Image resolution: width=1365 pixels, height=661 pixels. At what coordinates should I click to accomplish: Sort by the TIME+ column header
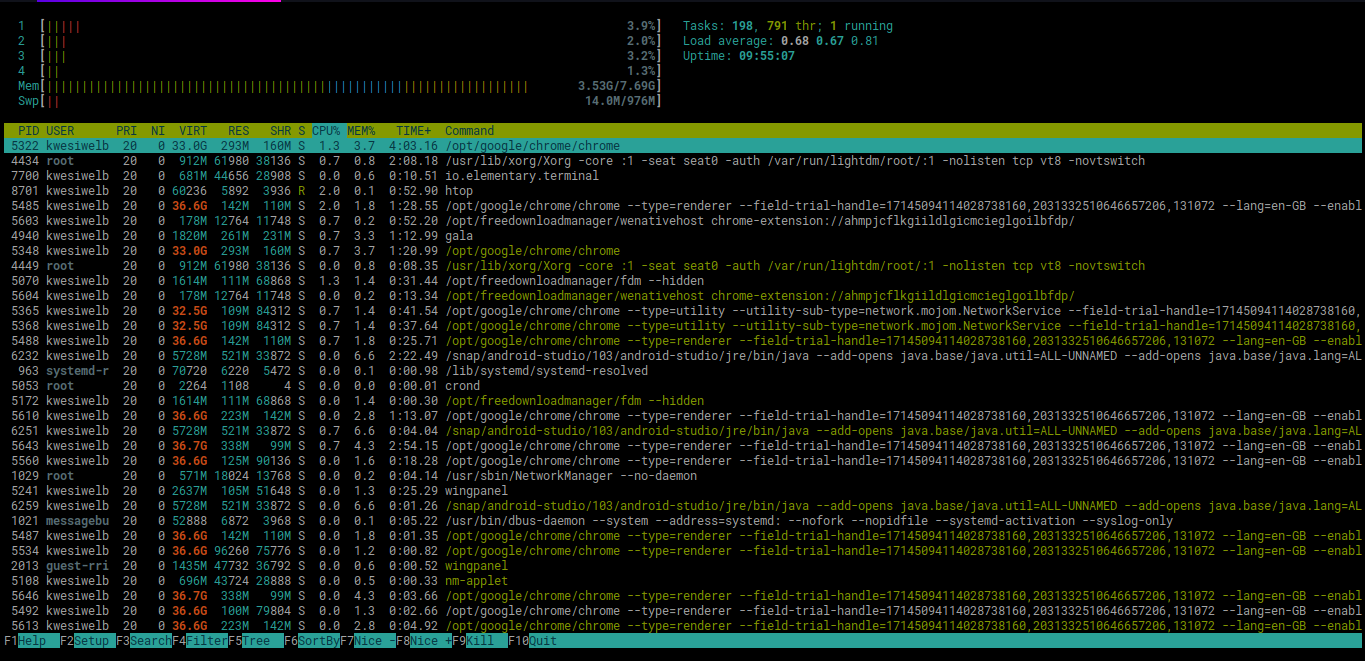[414, 131]
